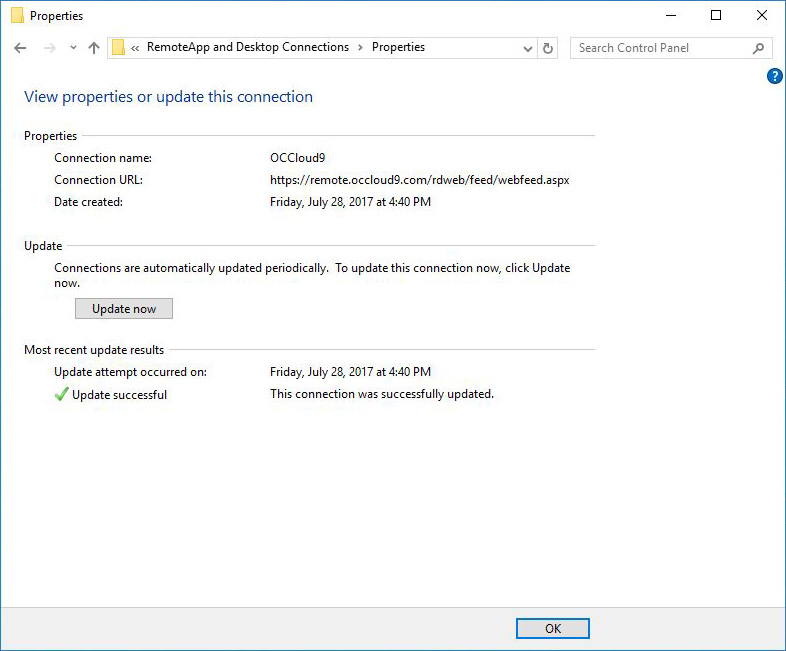Select the connection URL text

[x=420, y=180]
